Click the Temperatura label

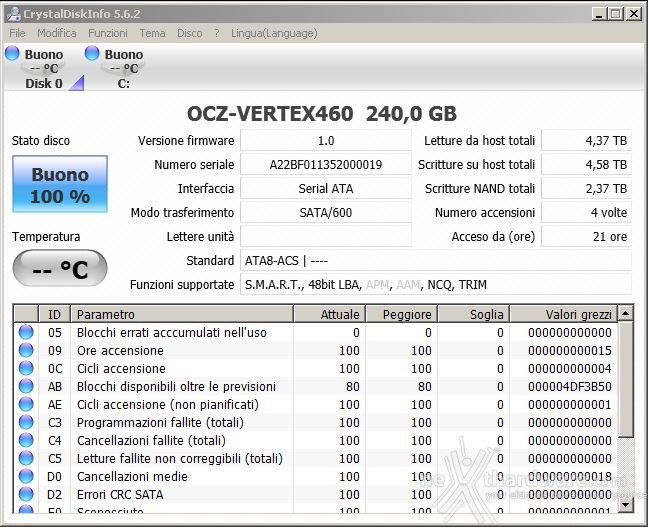pos(46,236)
